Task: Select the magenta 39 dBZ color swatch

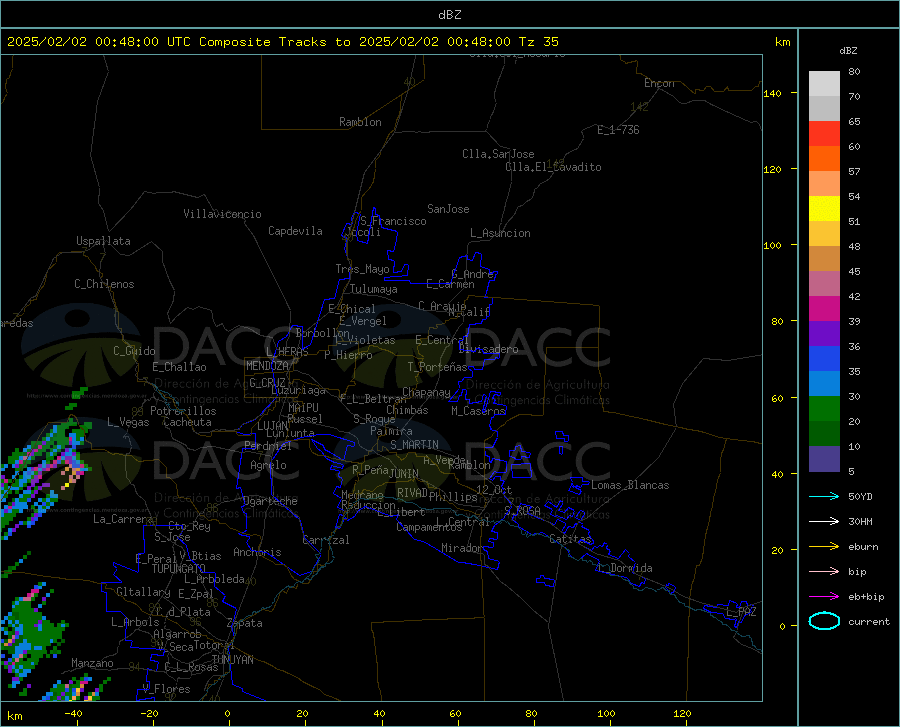Action: pos(824,309)
